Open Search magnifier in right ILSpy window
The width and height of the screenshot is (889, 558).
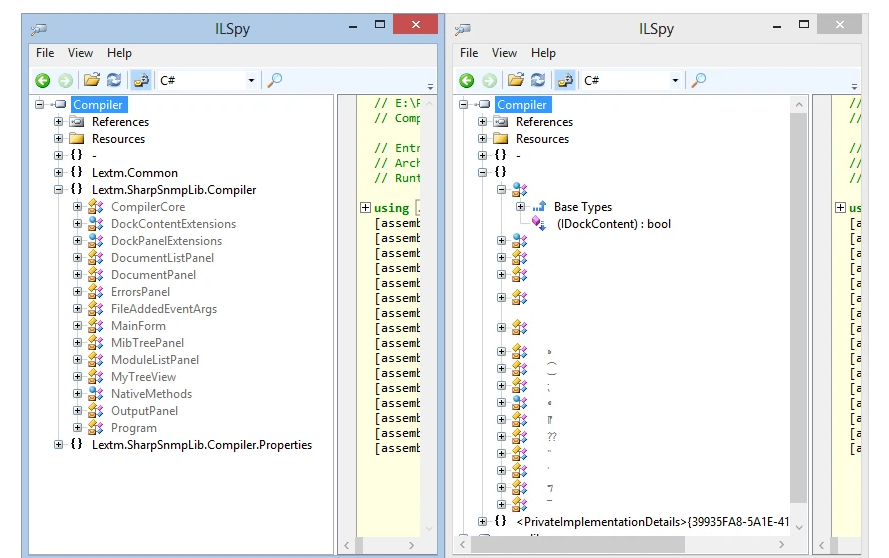pyautogui.click(x=698, y=80)
